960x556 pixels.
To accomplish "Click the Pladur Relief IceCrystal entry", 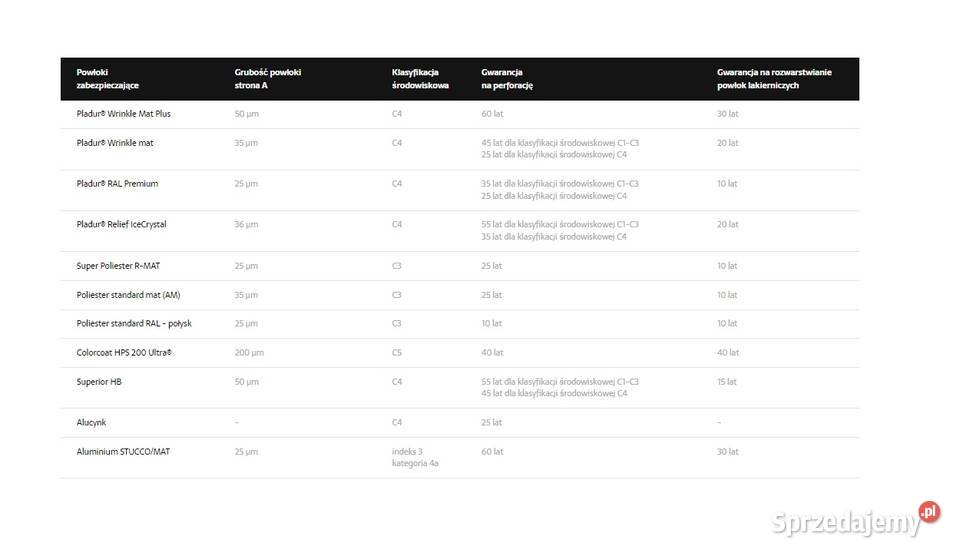I will click(121, 225).
